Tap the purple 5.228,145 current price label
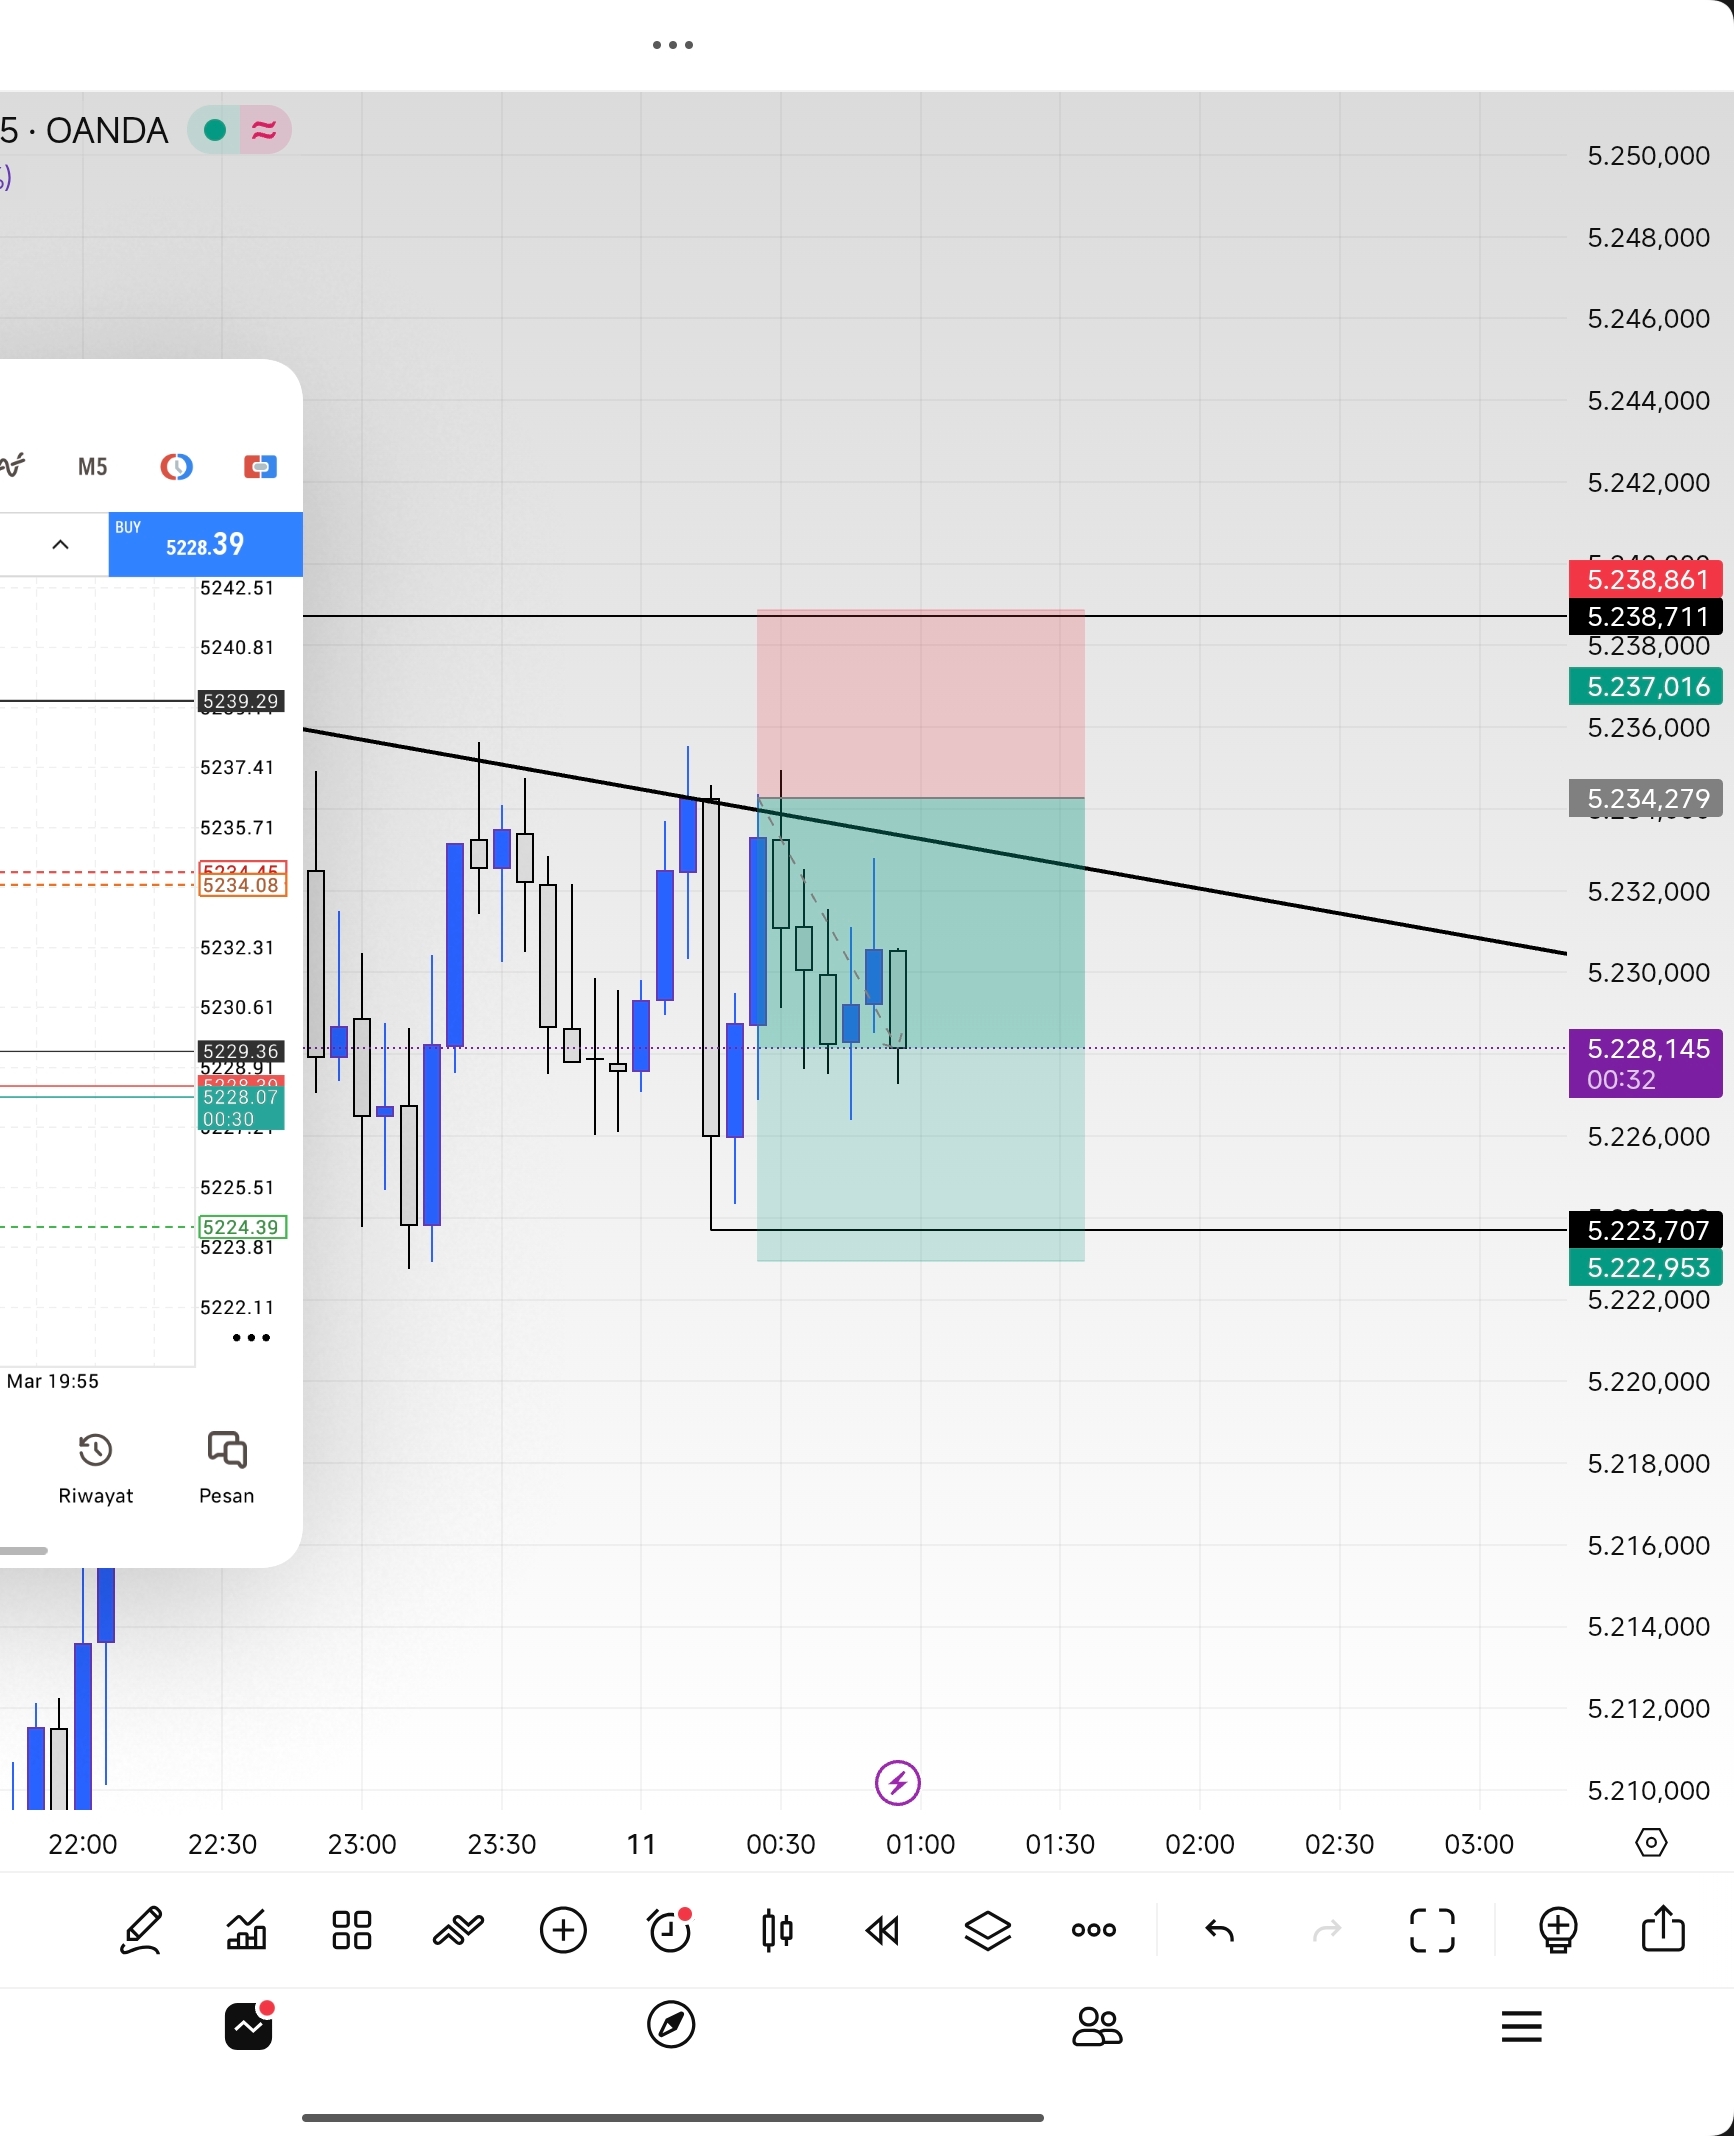Image resolution: width=1734 pixels, height=2136 pixels. click(x=1646, y=1063)
